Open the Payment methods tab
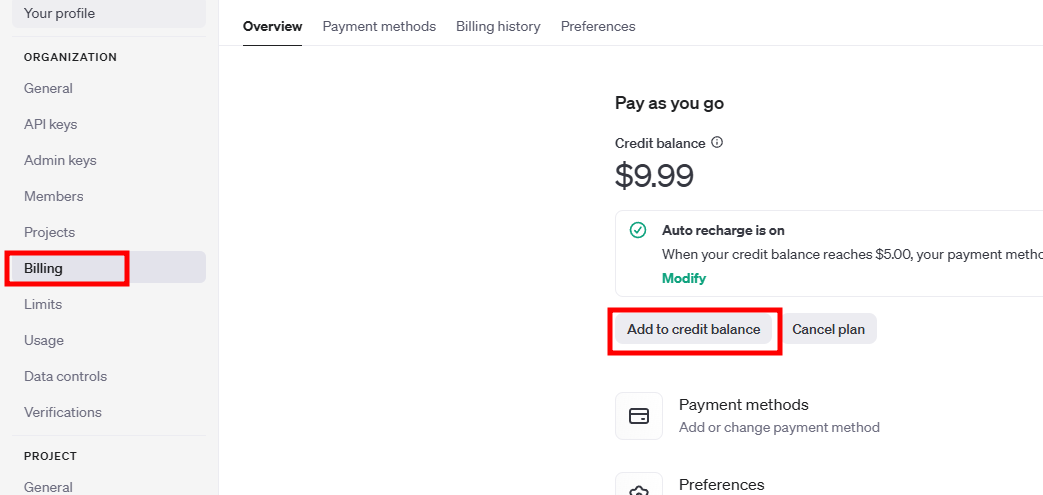 click(379, 26)
